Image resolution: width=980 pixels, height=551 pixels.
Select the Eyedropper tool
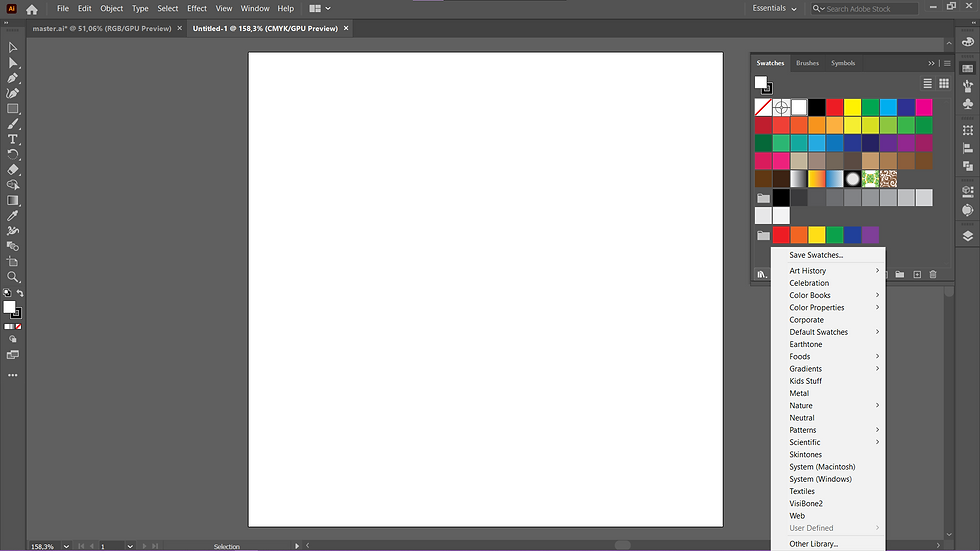pyautogui.click(x=12, y=216)
